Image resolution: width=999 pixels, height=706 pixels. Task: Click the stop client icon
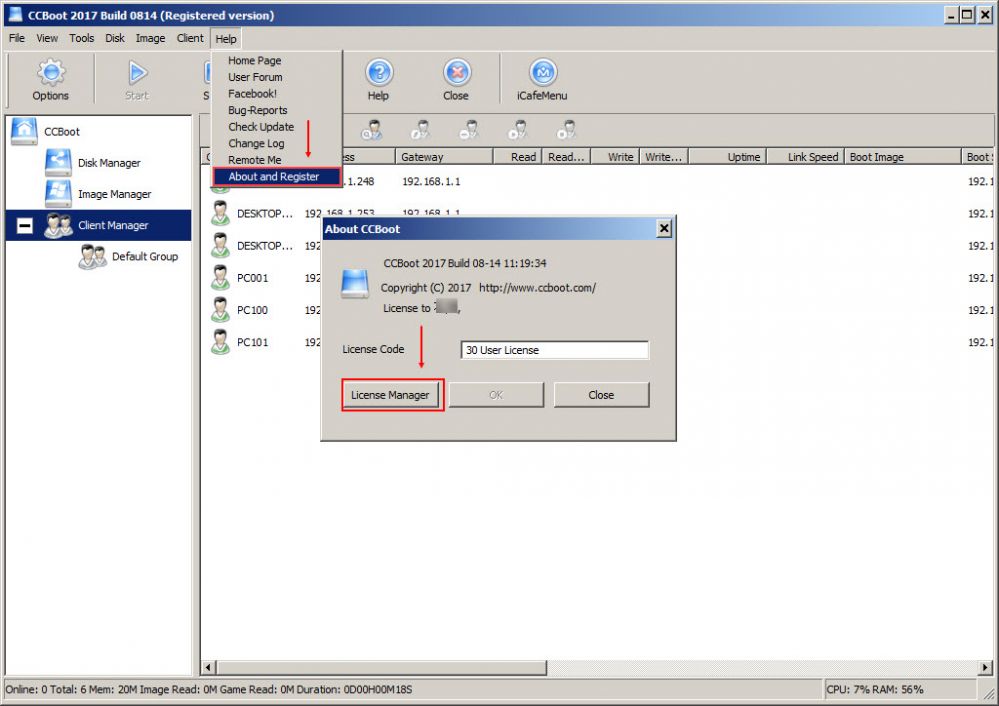tap(566, 130)
